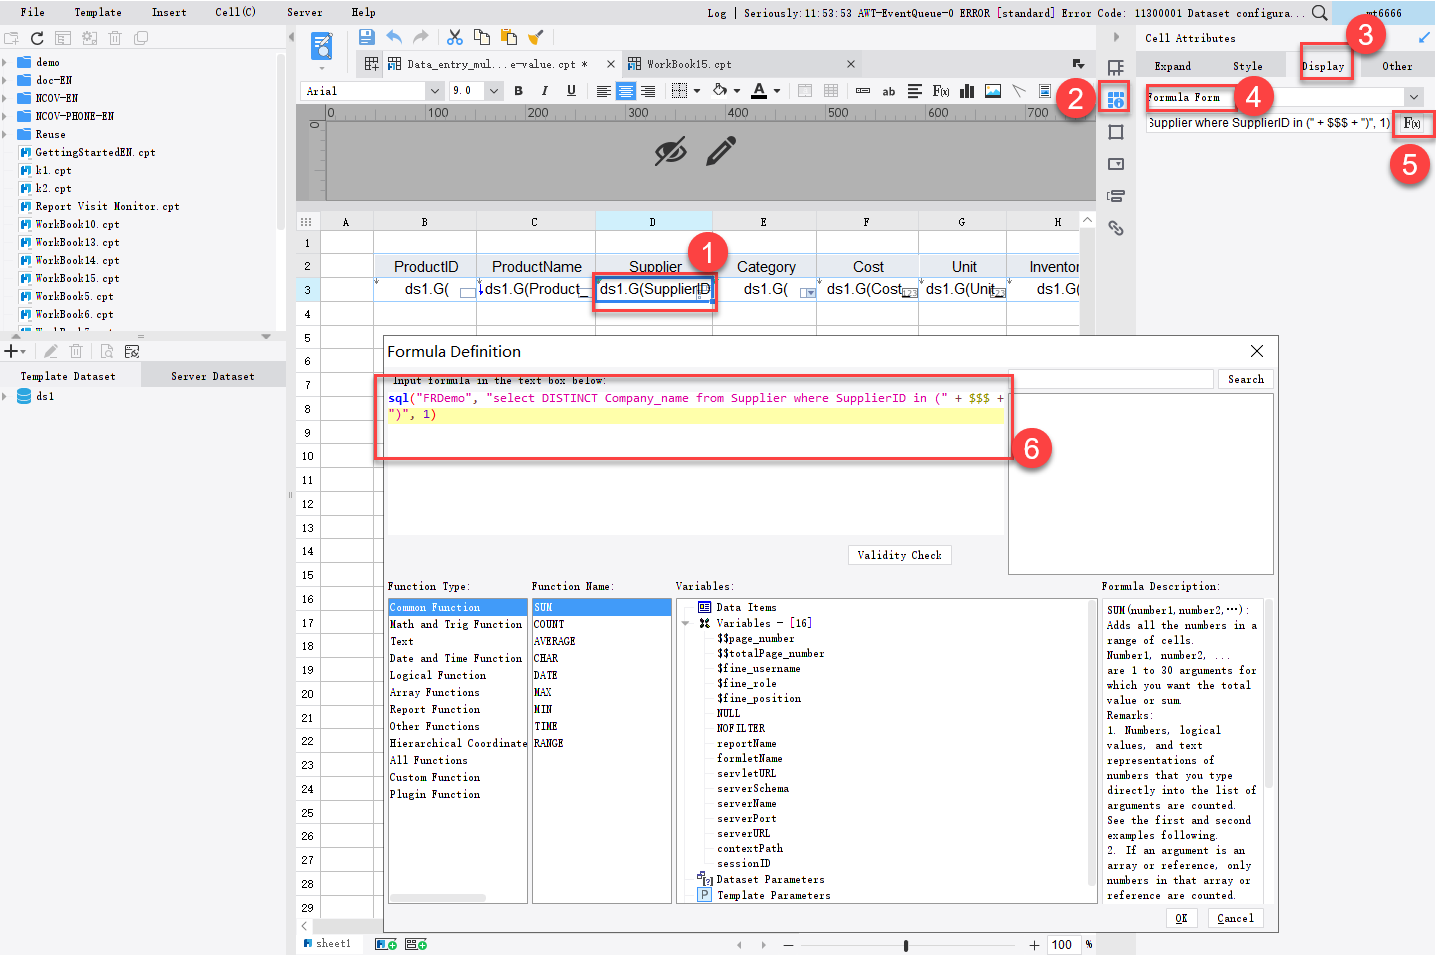Open the font size 9.0 dropdown
This screenshot has height=955, width=1436.
(493, 91)
